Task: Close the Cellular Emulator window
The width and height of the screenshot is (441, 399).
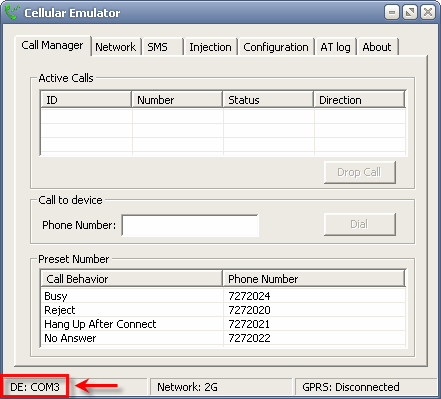Action: pyautogui.click(x=428, y=13)
